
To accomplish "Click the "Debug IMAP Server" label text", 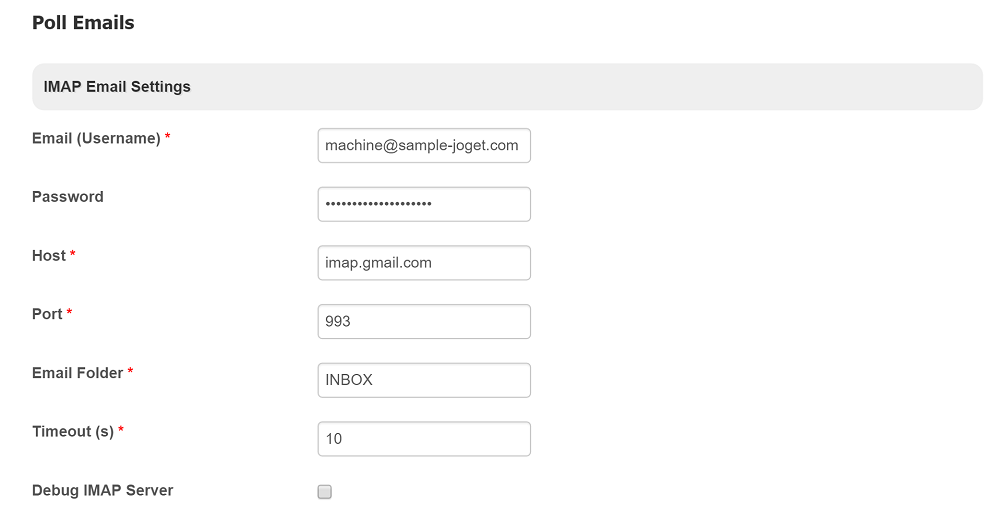I will (x=102, y=491).
